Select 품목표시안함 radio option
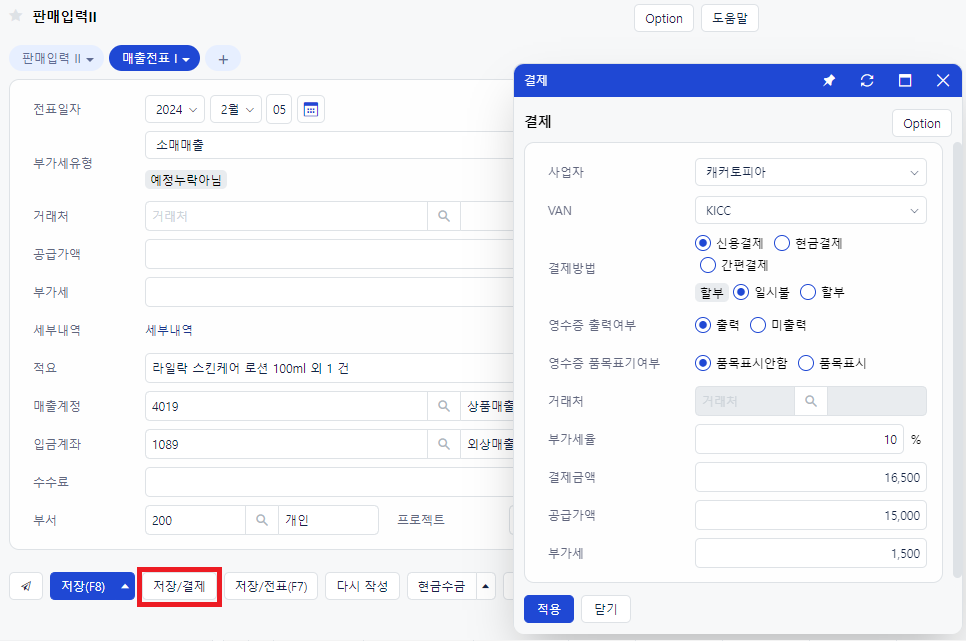Image resolution: width=966 pixels, height=641 pixels. point(703,363)
